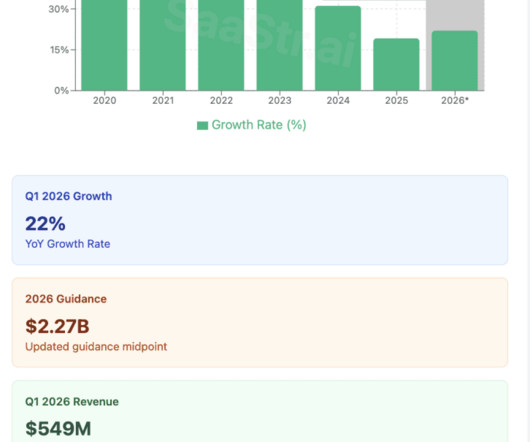Click the 15% y-axis label

click(59, 50)
